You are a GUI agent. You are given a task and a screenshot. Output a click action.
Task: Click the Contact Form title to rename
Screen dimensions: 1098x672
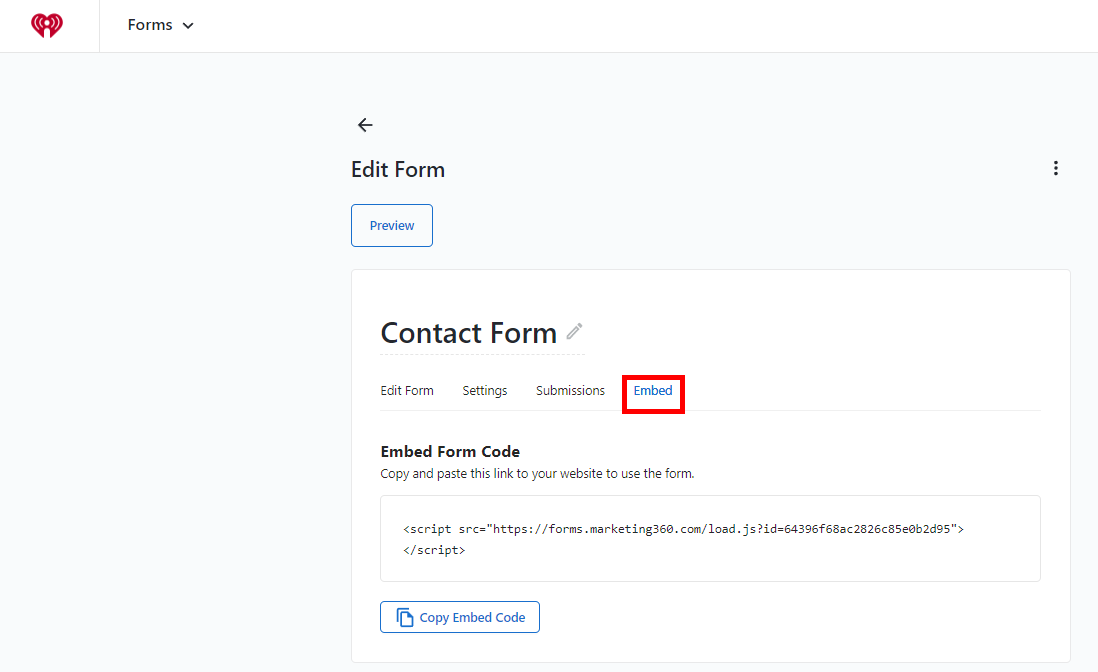tap(468, 333)
